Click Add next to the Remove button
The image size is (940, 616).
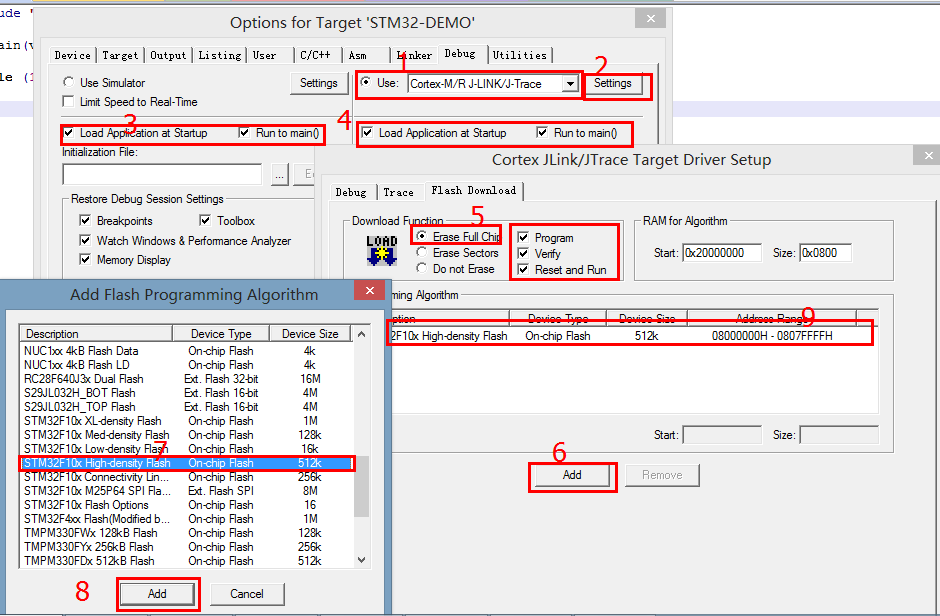pos(572,475)
